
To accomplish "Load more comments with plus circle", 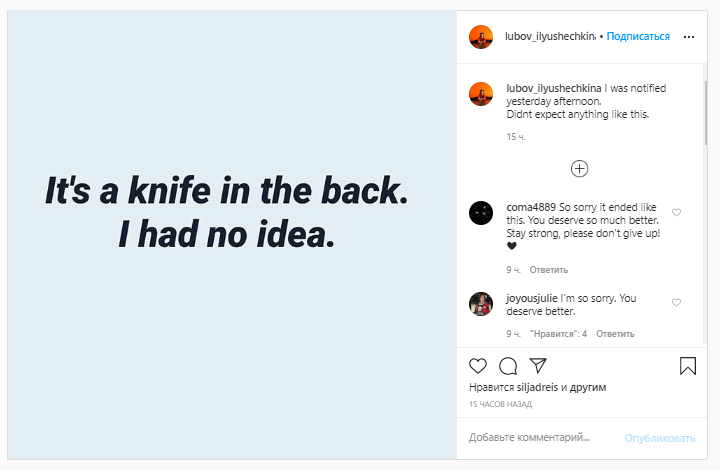I will coord(579,168).
